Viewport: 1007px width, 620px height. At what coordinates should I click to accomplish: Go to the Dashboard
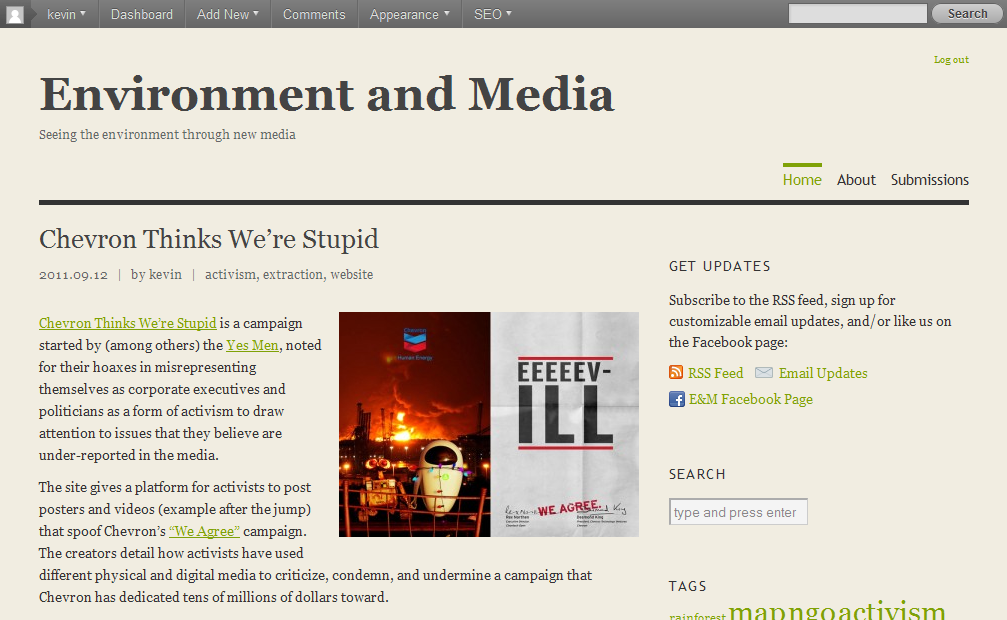coord(142,14)
